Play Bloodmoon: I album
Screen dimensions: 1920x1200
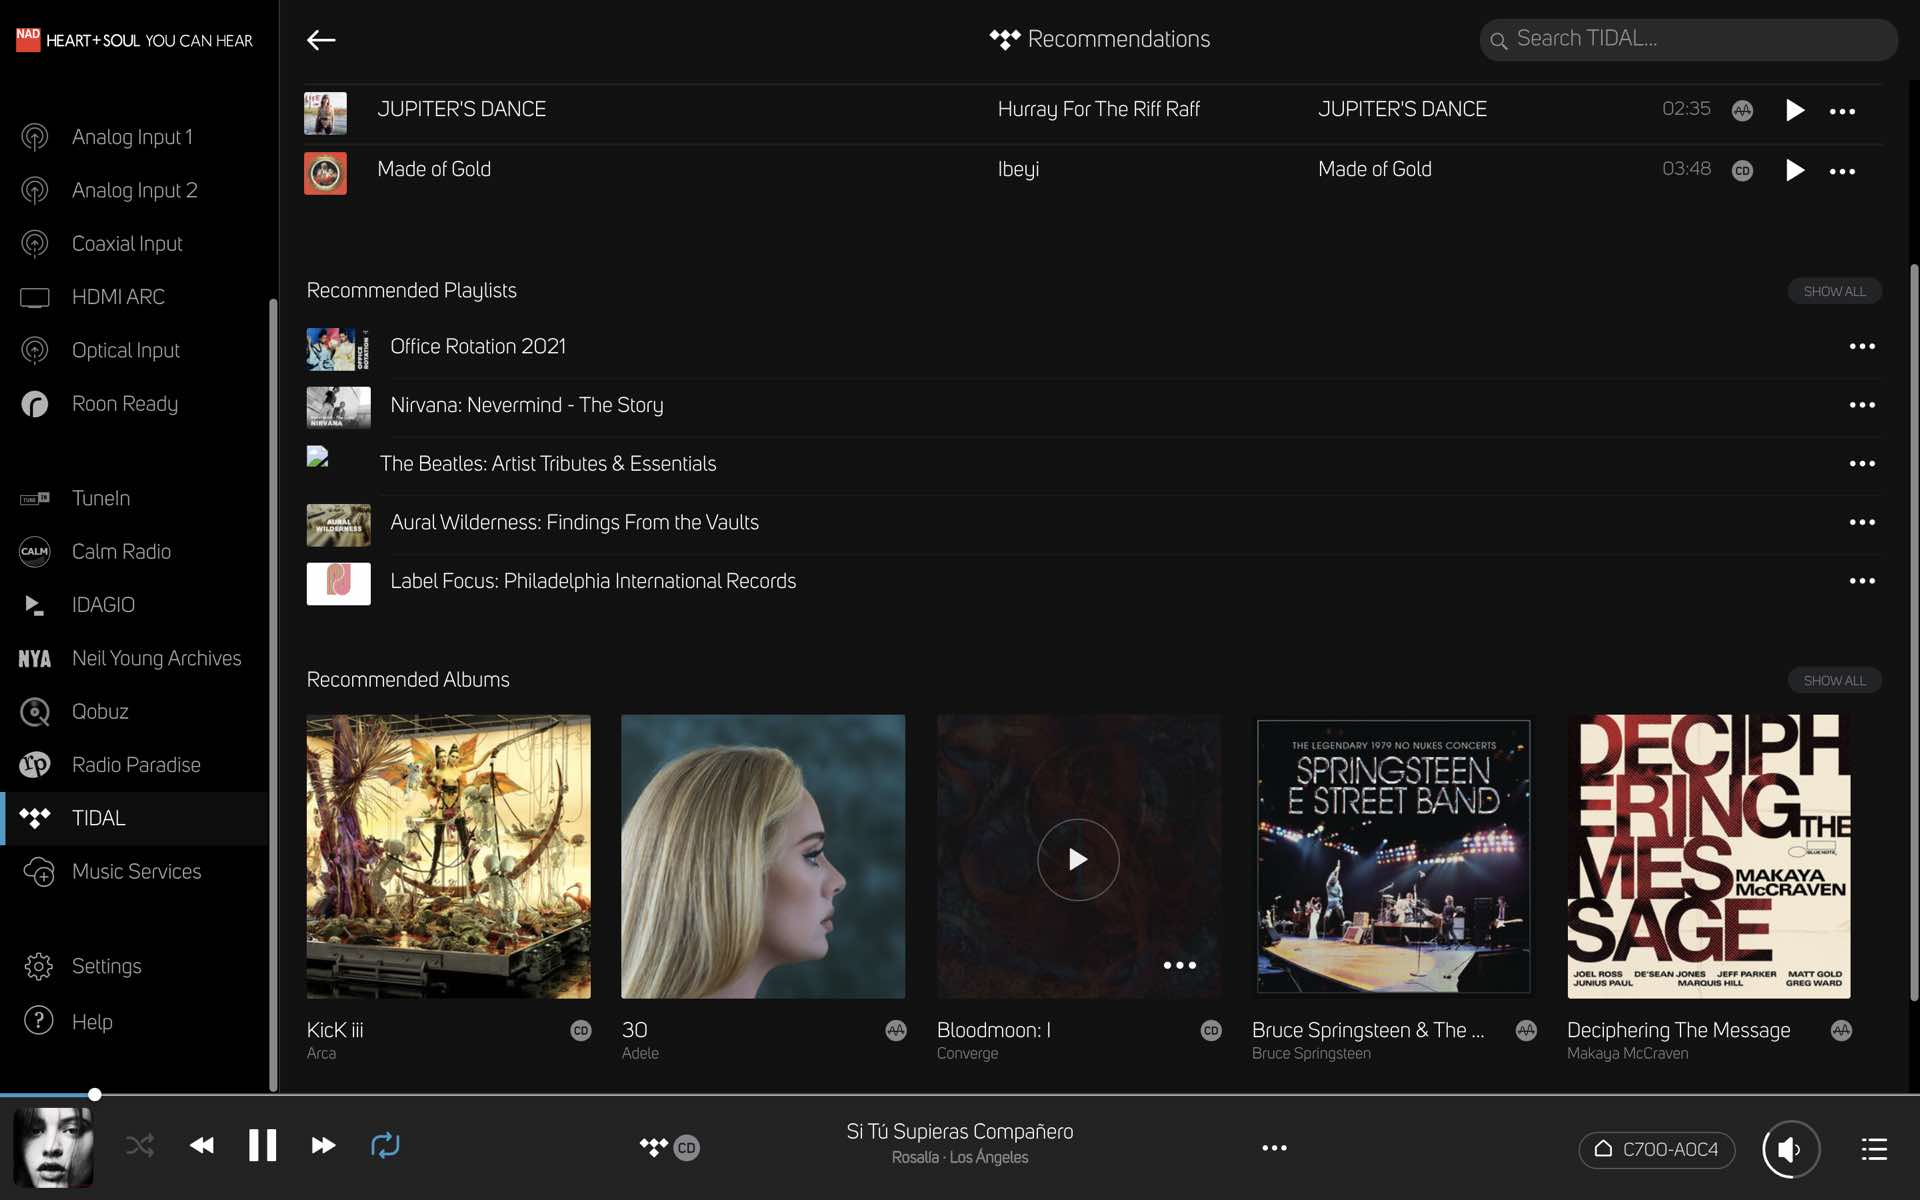(x=1078, y=859)
